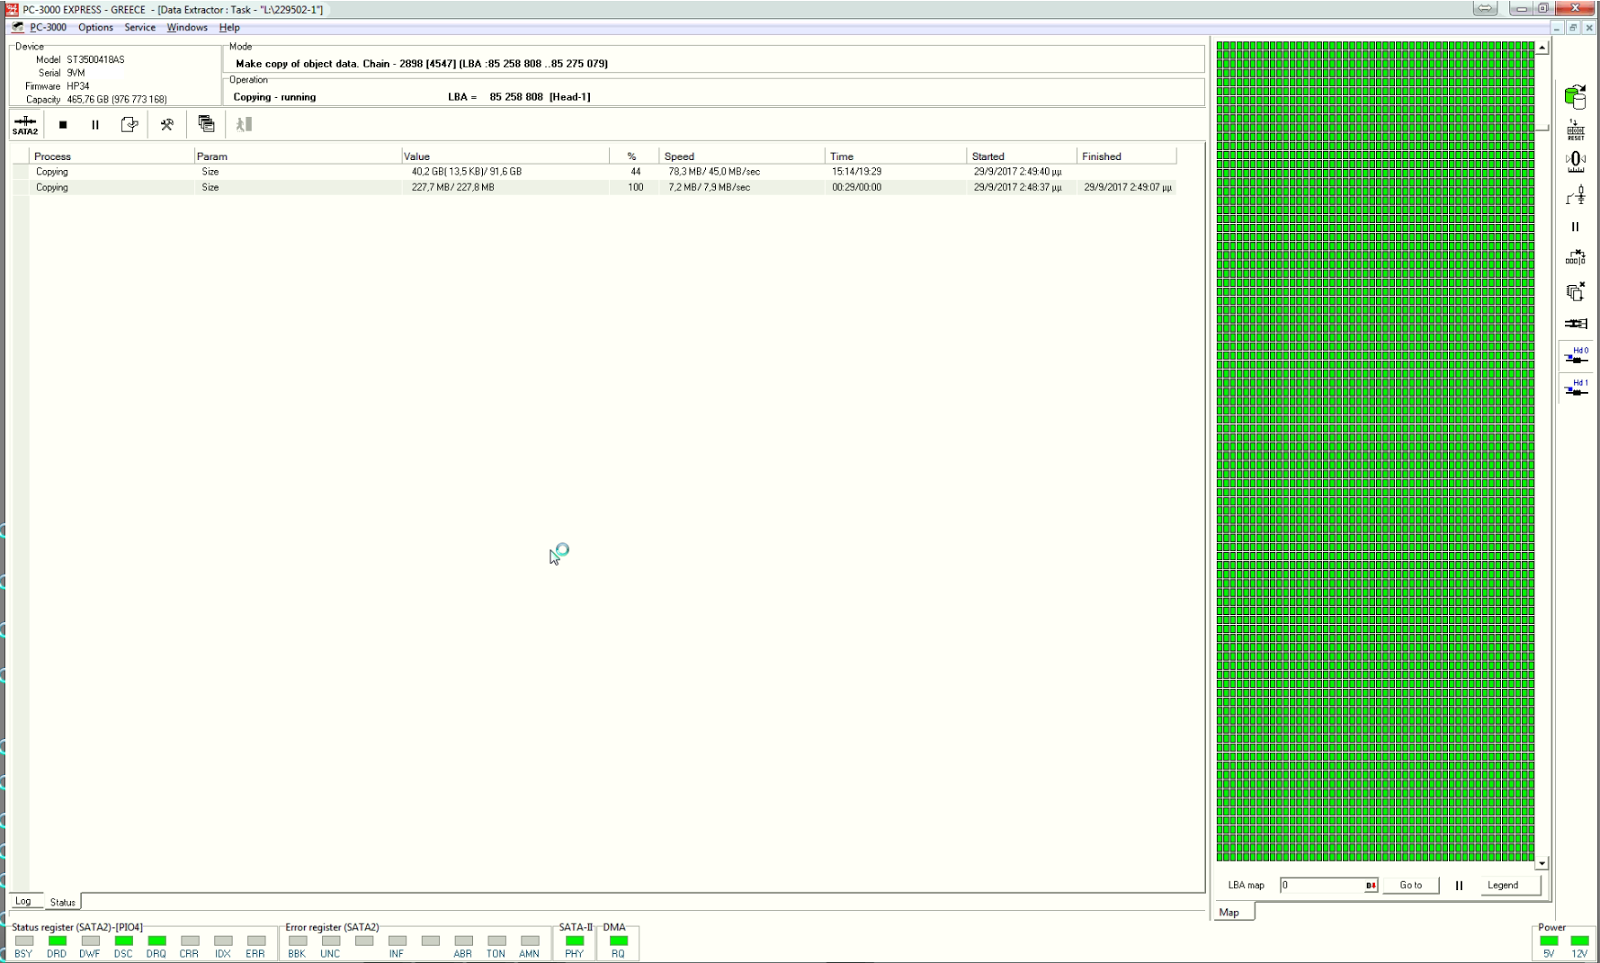
Task: Click the time value 15:14/19:29
Action: [857, 172]
